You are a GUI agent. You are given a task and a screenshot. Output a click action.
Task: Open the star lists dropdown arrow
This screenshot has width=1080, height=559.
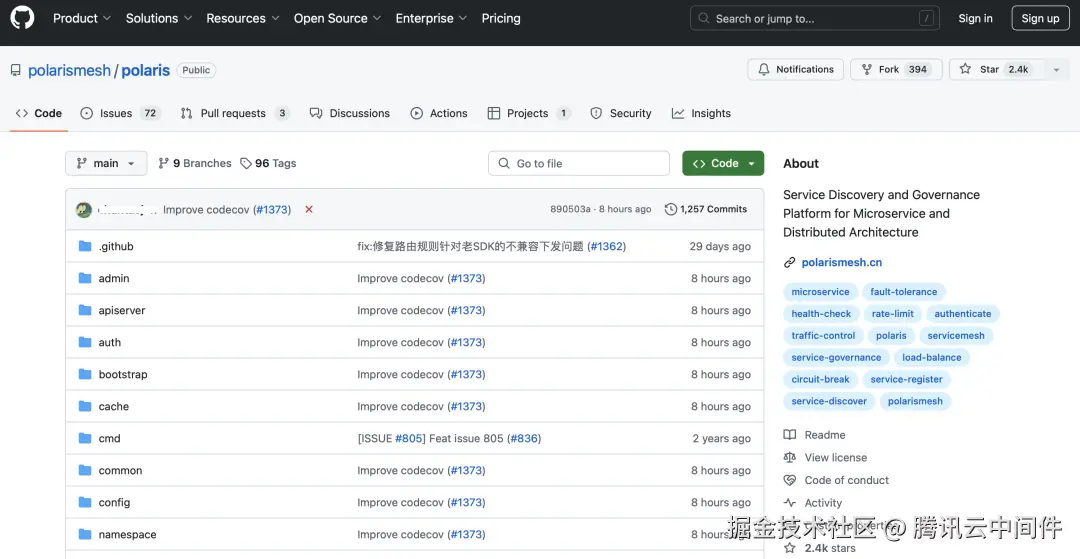pyautogui.click(x=1057, y=70)
